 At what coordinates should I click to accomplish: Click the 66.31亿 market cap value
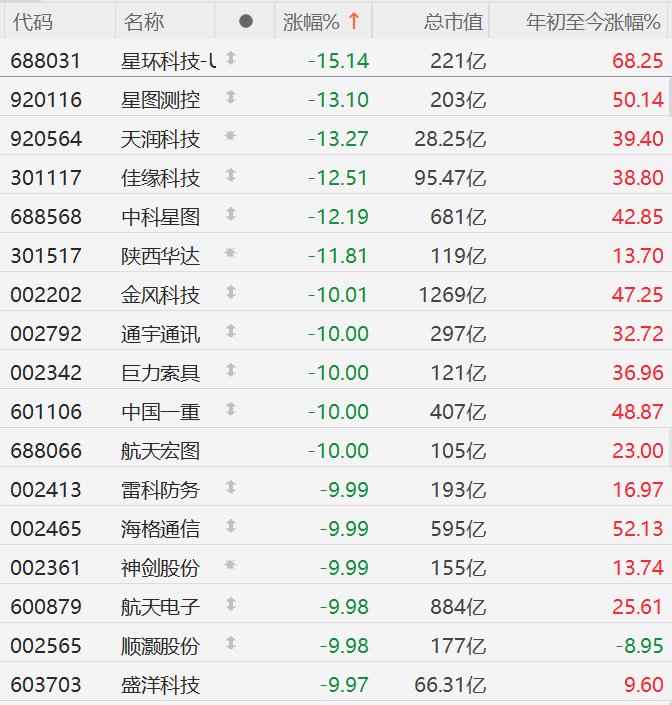point(450,685)
